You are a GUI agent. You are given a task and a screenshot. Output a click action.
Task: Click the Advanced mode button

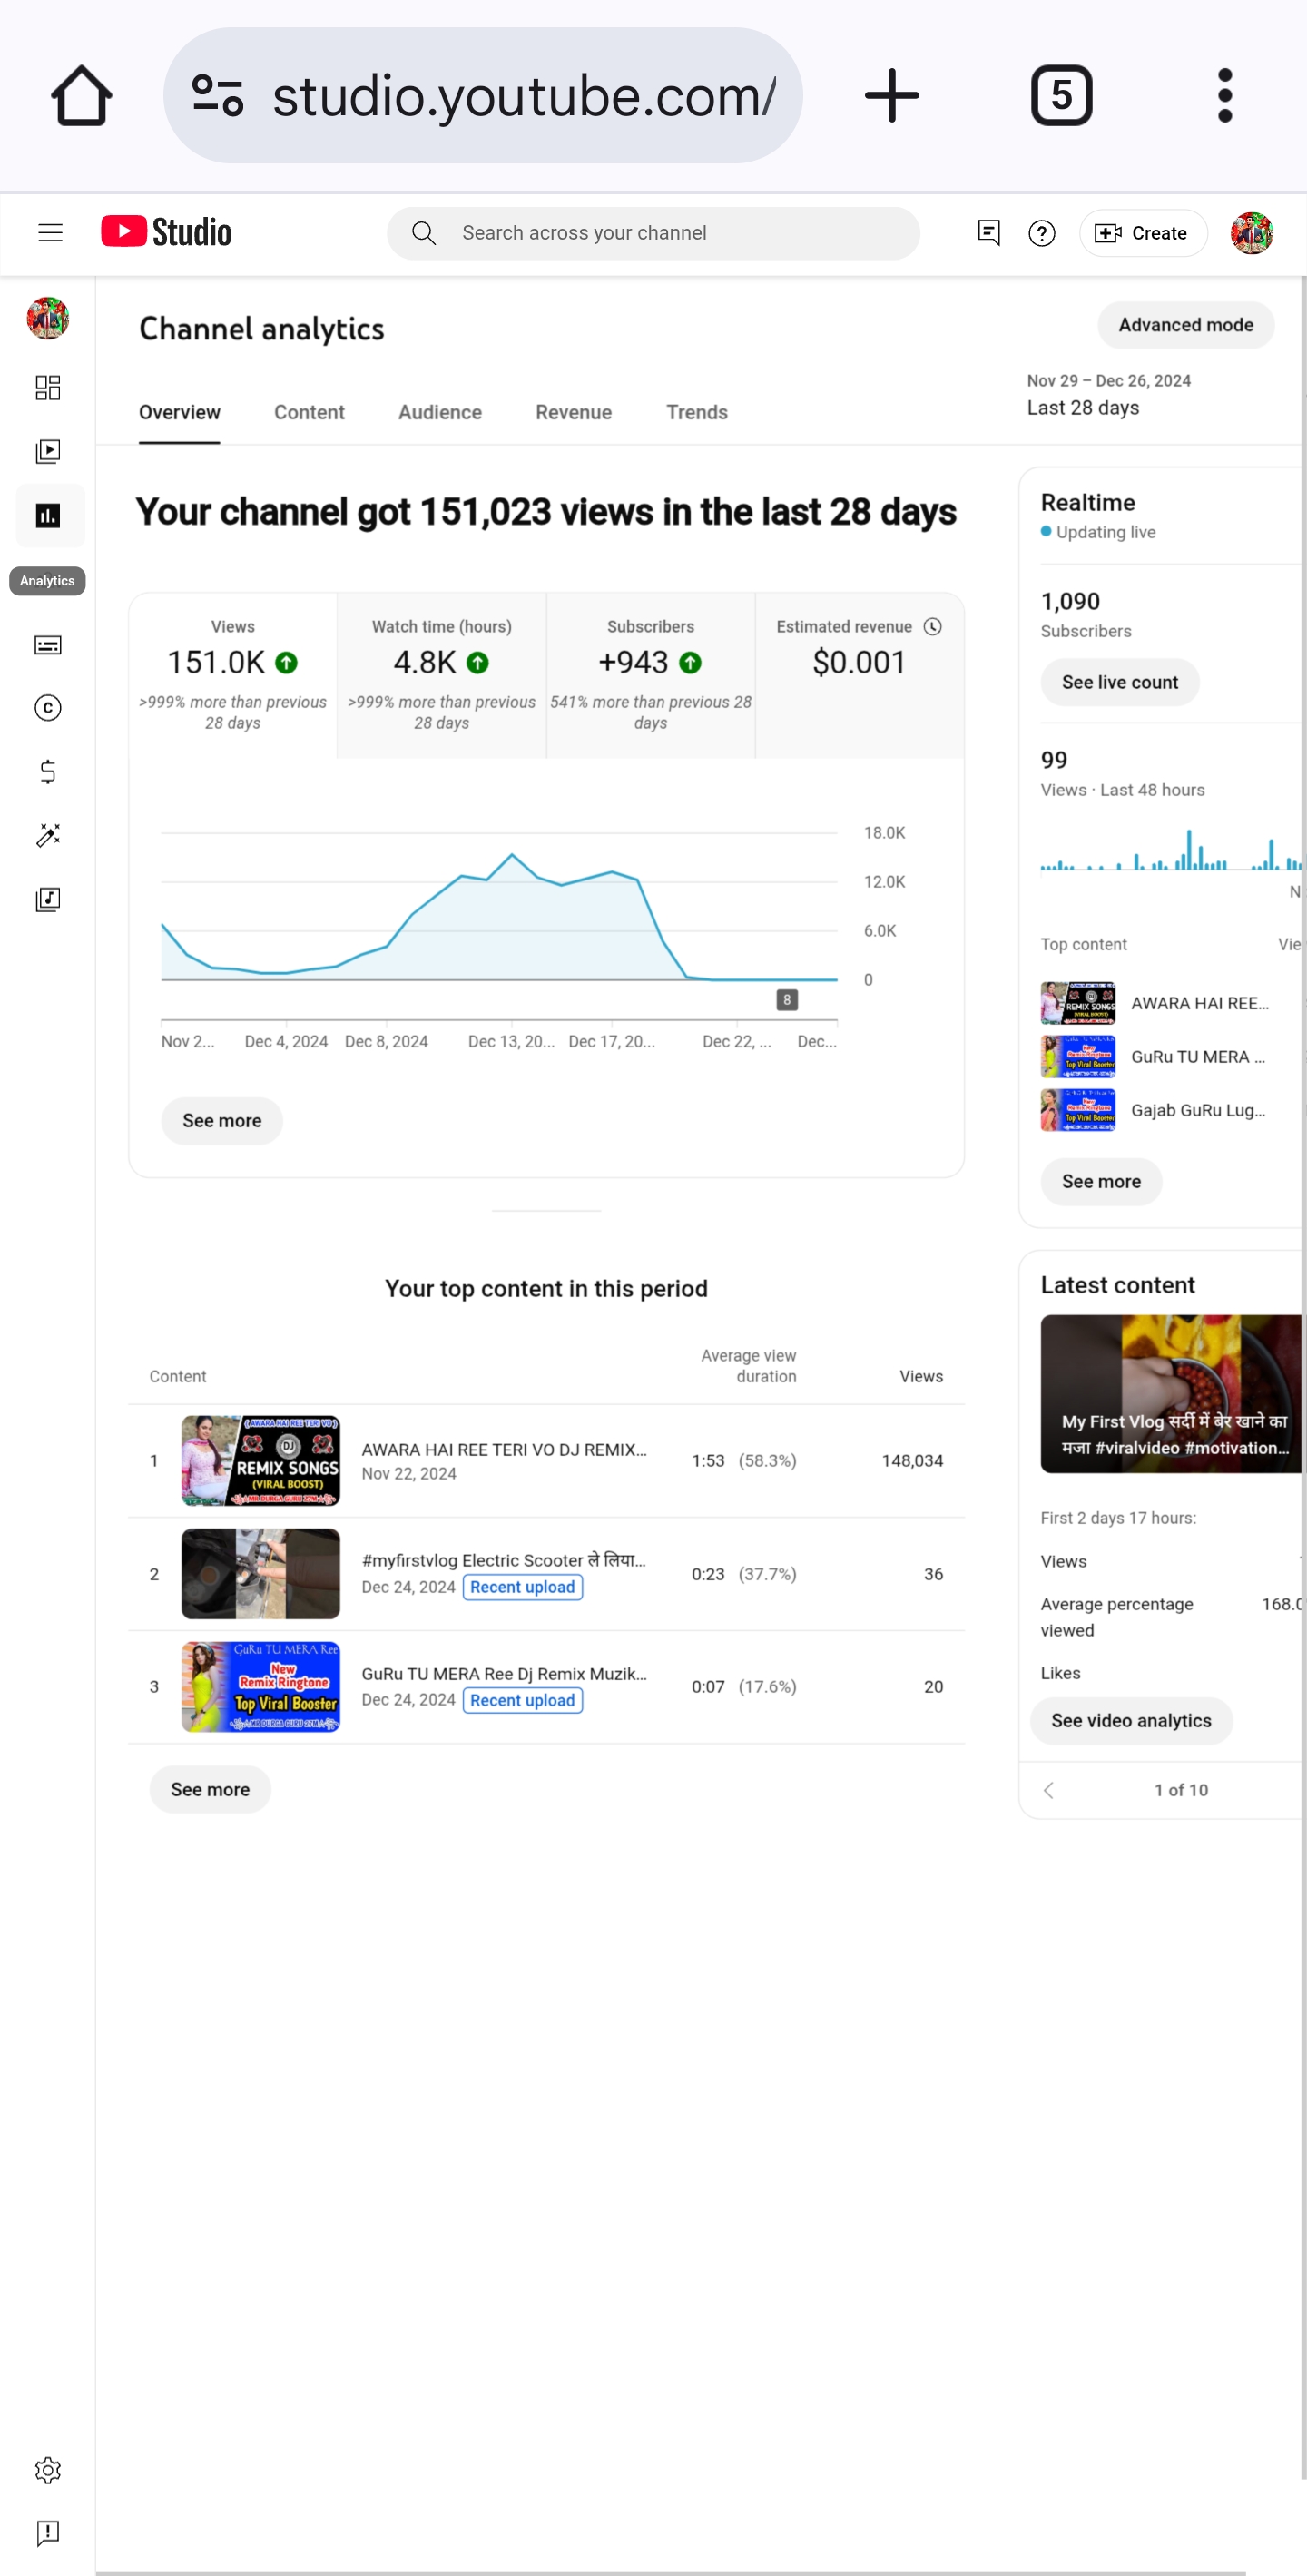1185,325
